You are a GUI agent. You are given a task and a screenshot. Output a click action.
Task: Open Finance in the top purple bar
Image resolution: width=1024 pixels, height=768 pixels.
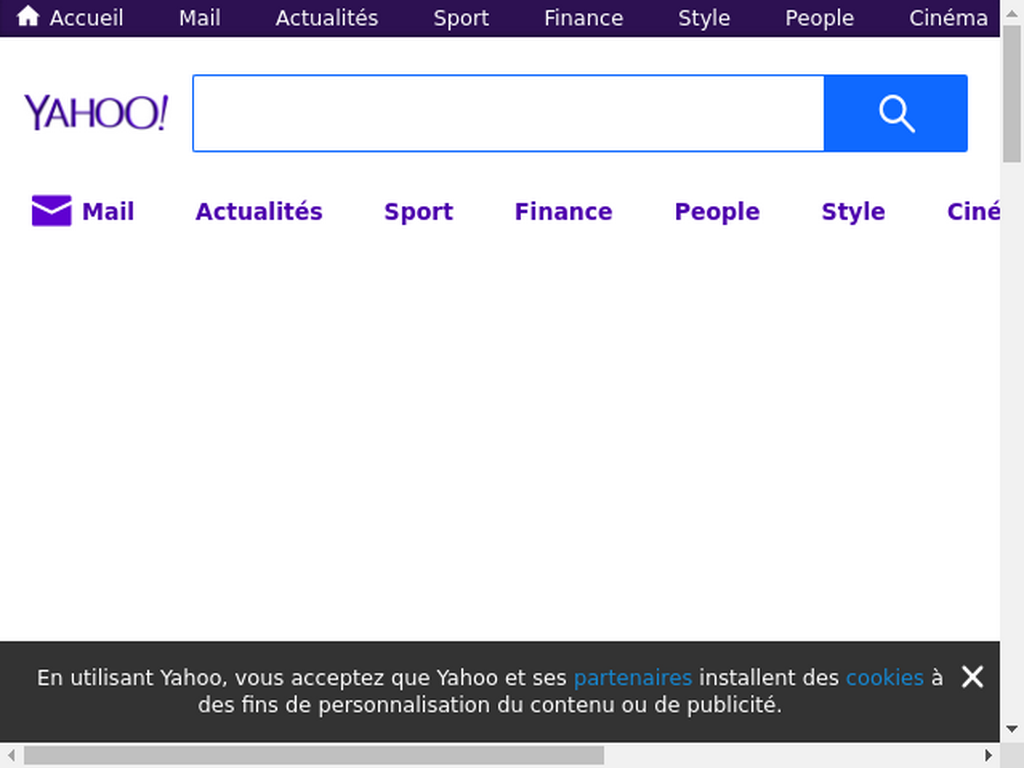(x=584, y=18)
